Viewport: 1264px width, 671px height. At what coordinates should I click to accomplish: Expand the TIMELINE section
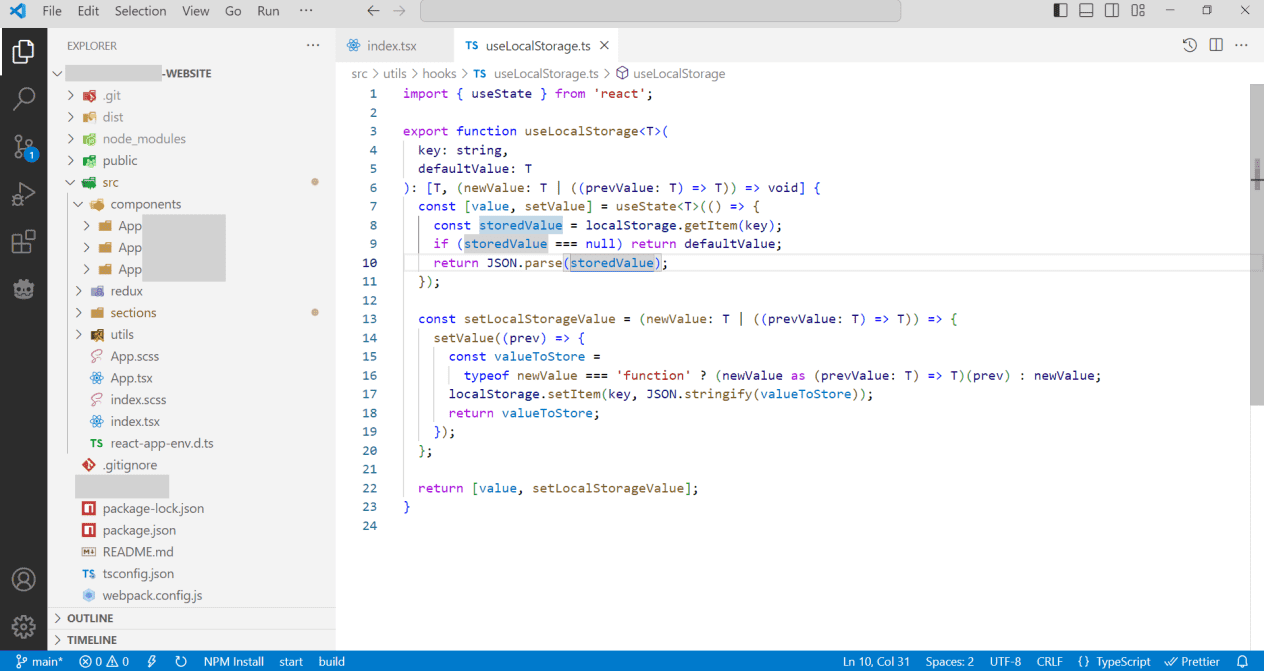point(191,640)
